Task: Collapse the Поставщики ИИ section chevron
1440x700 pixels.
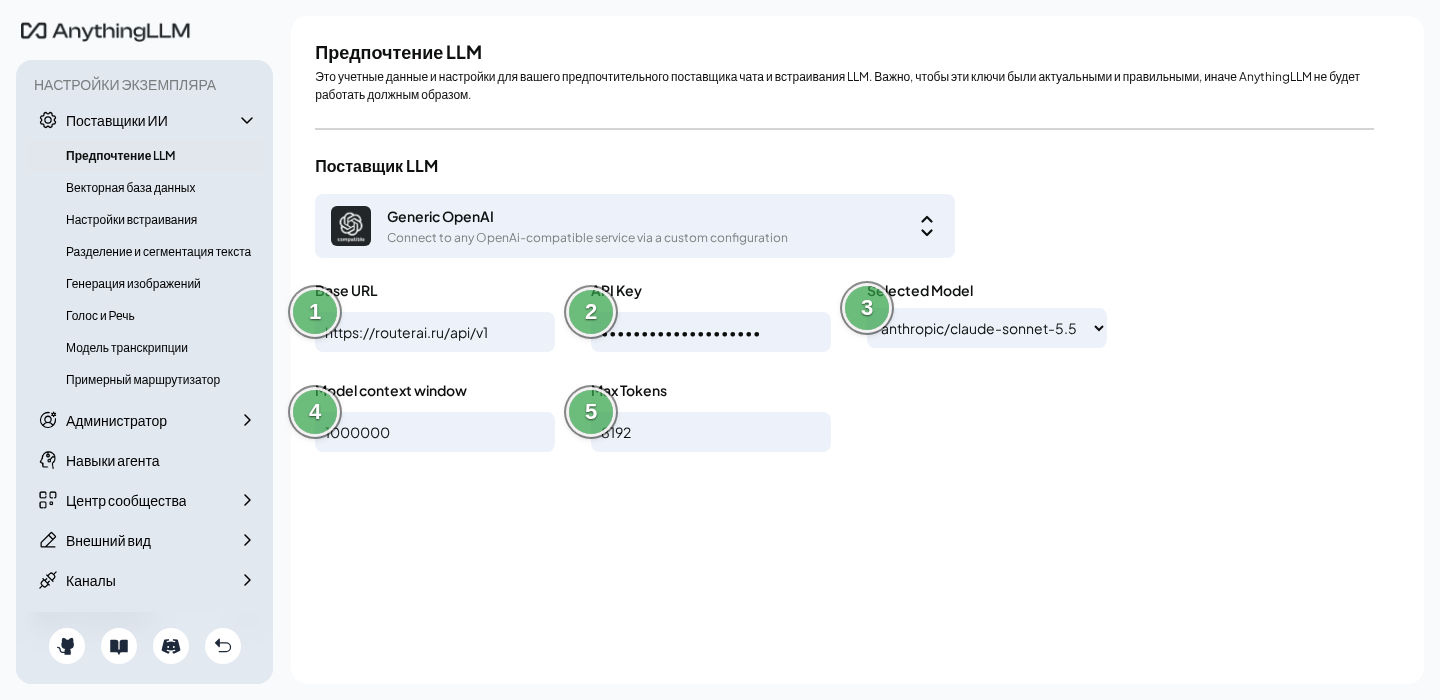Action: coord(247,121)
